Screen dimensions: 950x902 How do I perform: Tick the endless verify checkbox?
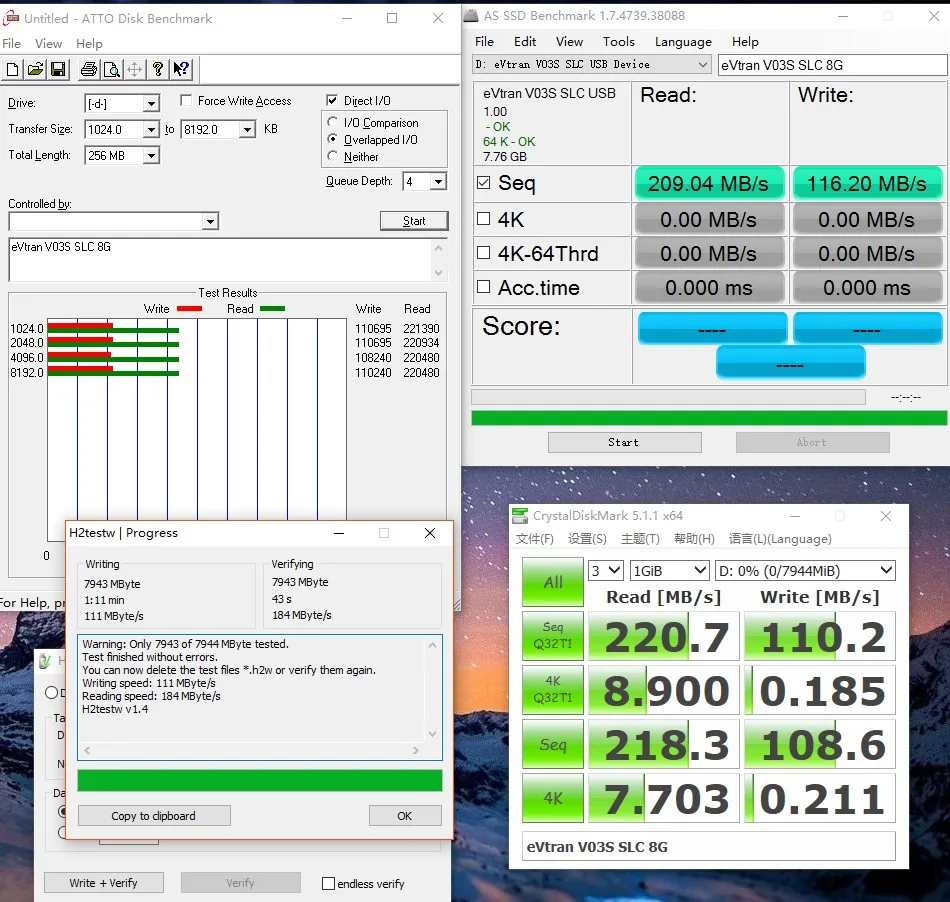pyautogui.click(x=328, y=883)
